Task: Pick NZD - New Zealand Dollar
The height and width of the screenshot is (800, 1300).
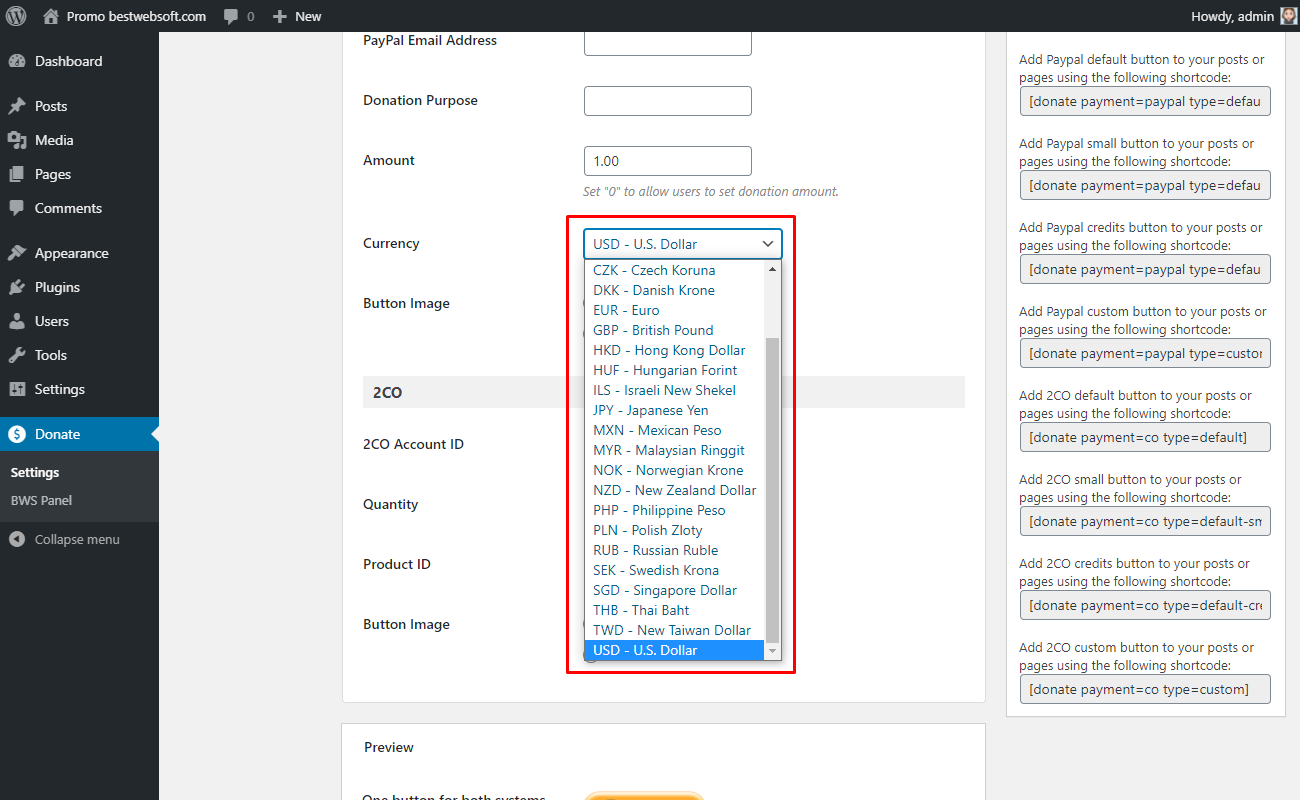Action: [x=675, y=490]
